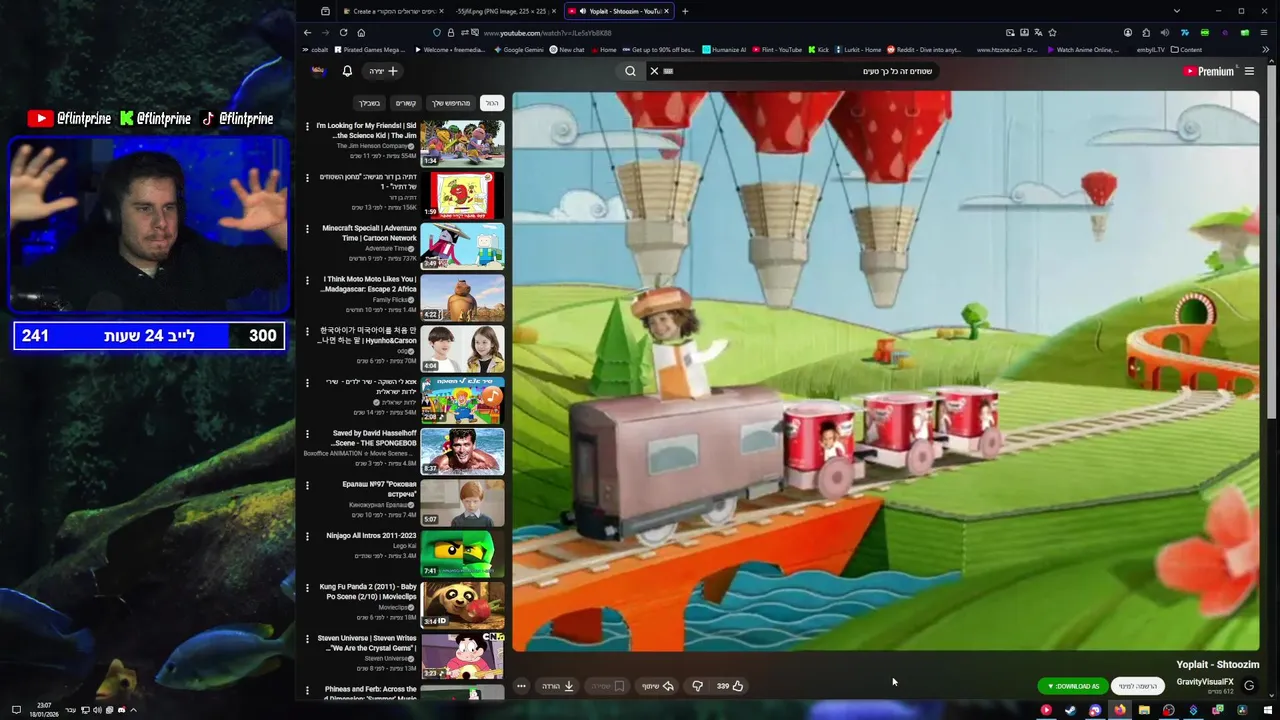This screenshot has width=1280, height=720.
Task: Open the Hyunho&Carson video title
Action: [367, 335]
